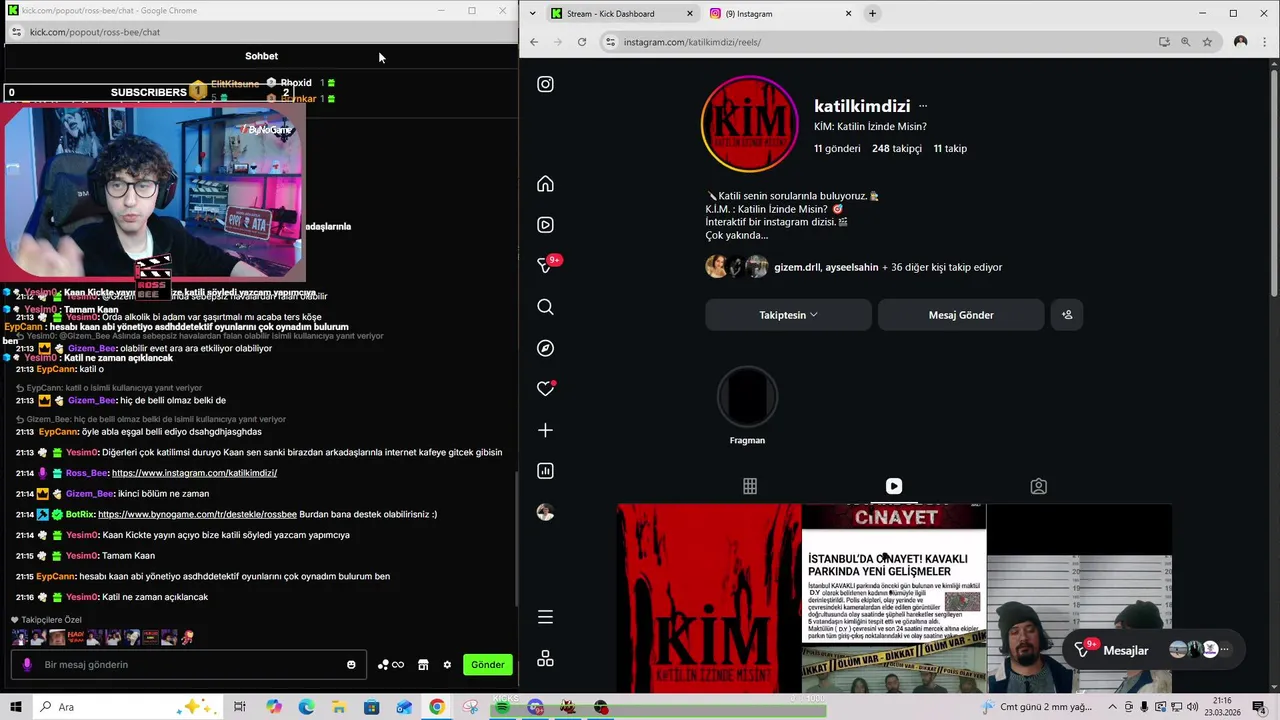Image resolution: width=1280 pixels, height=720 pixels.
Task: Open the posts grid tab on the profile
Action: pos(750,486)
